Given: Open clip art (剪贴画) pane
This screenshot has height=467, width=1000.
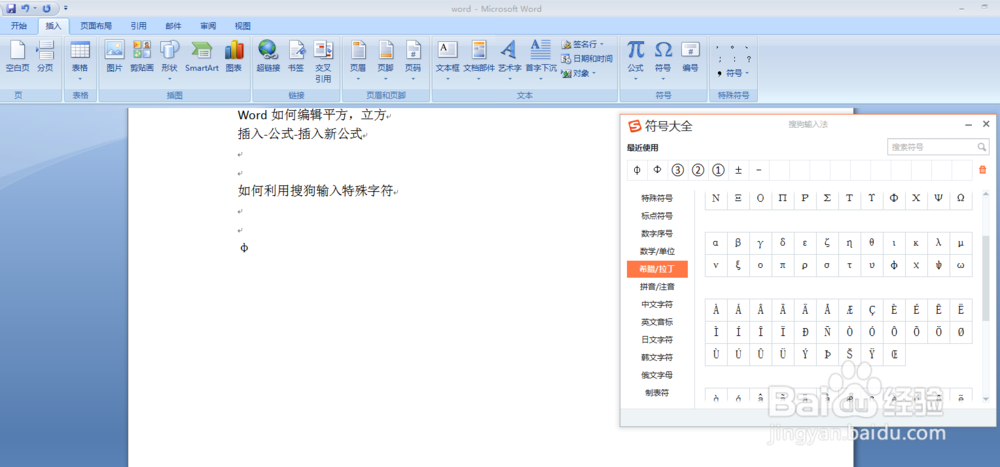Looking at the screenshot, I should 142,57.
